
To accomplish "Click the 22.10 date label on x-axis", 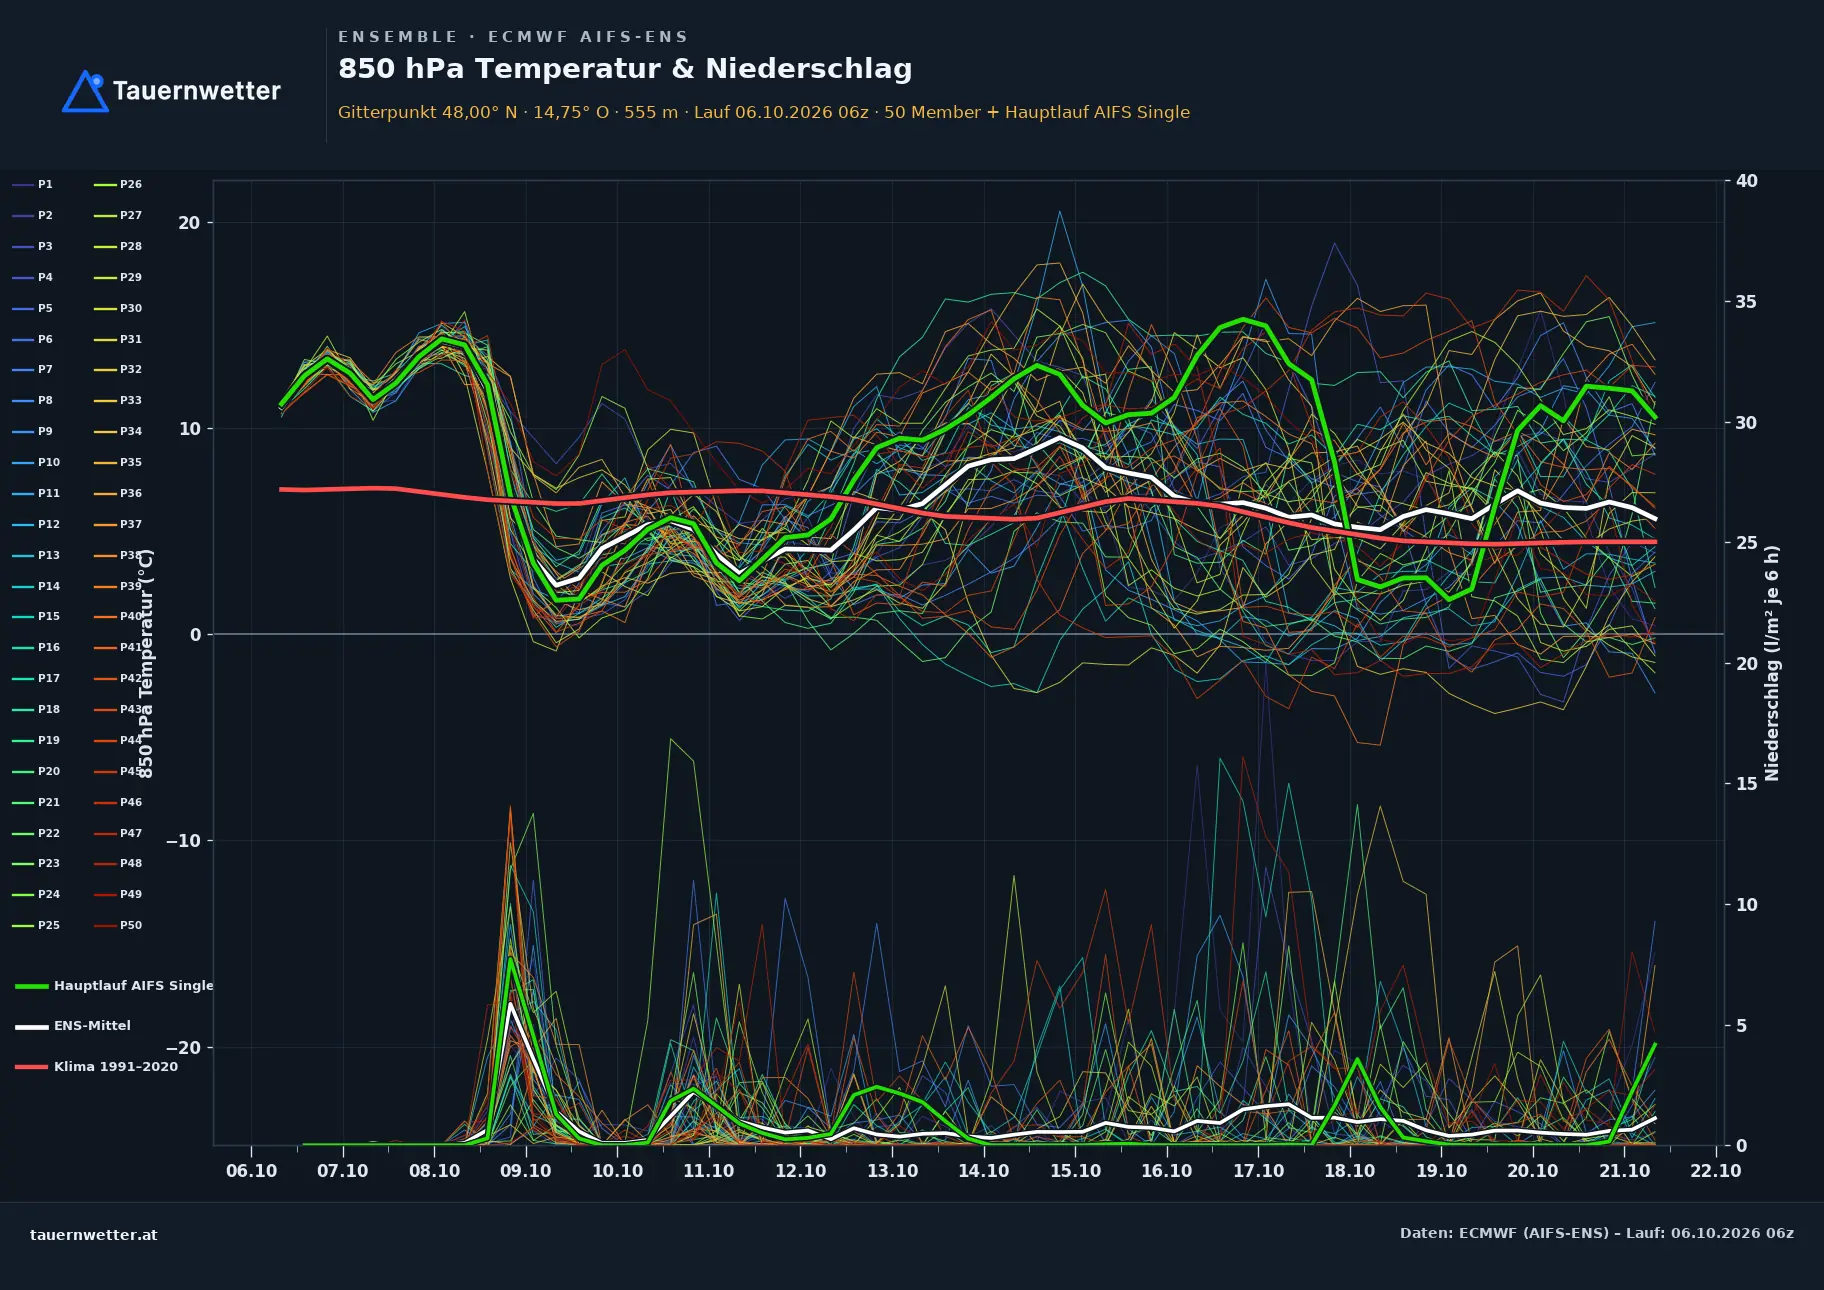I will [x=1716, y=1171].
